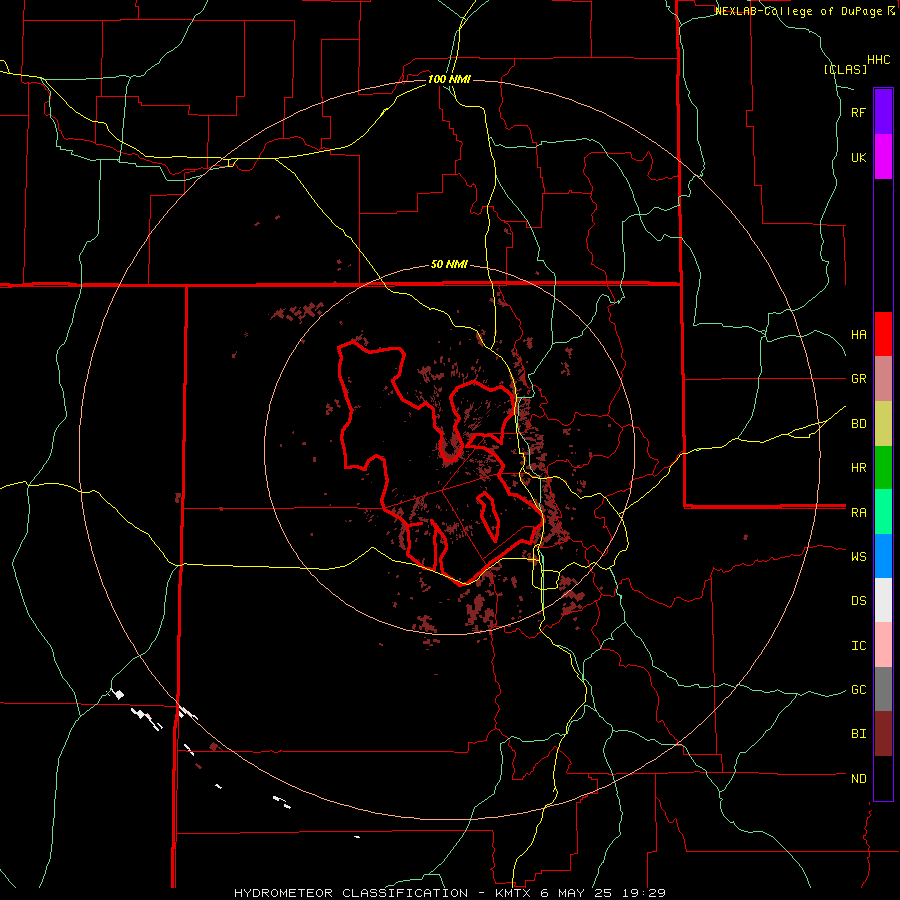Choose the WS blue legend swatch
The height and width of the screenshot is (900, 900).
[x=883, y=556]
